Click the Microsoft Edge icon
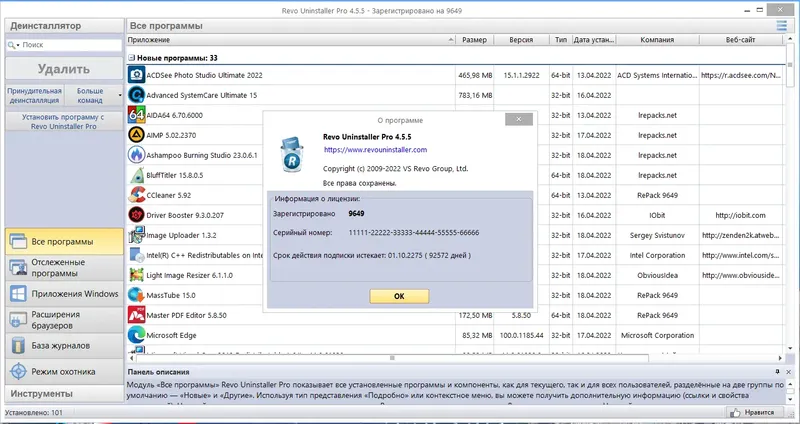The width and height of the screenshot is (800, 424). (x=136, y=335)
